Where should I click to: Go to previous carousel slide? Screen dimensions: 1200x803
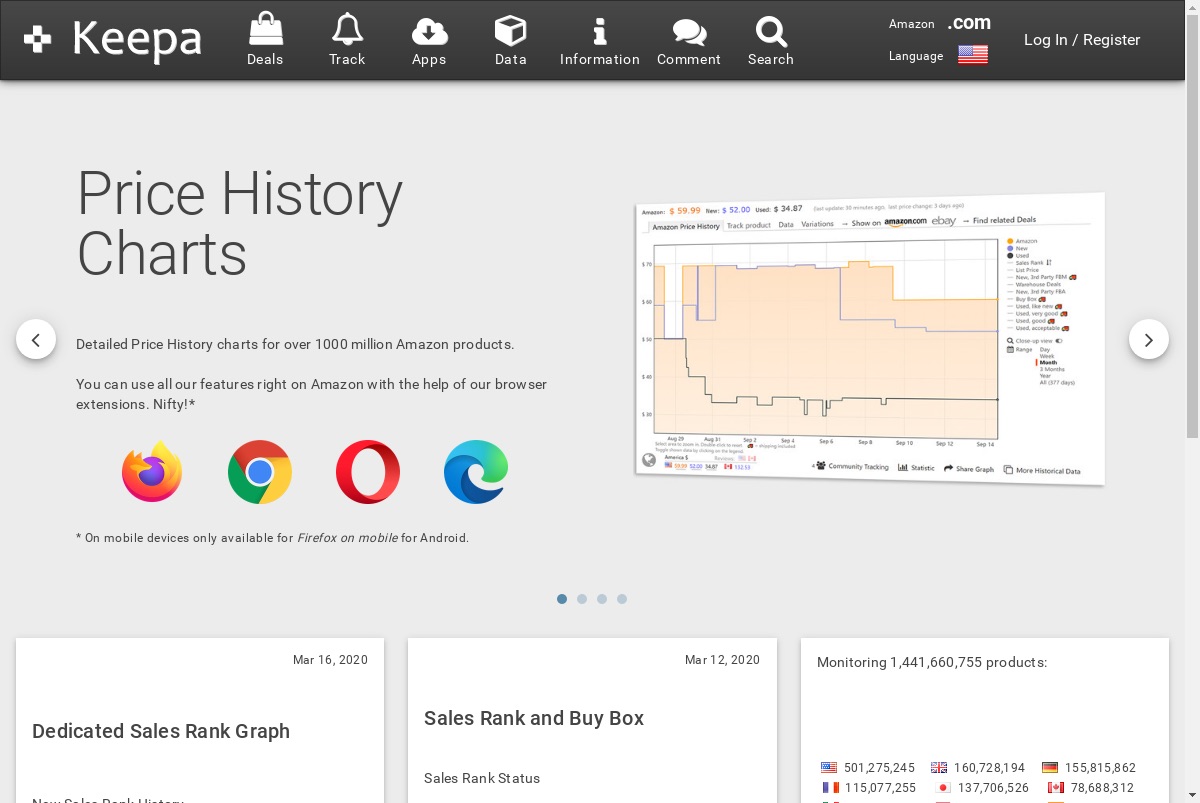coord(36,339)
